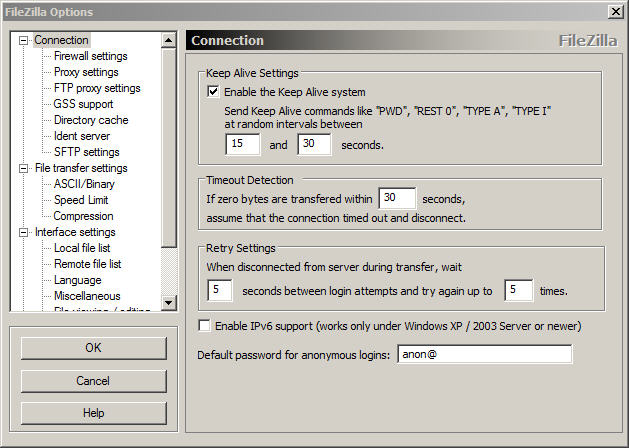Open ASCII/Binary settings
The image size is (629, 448).
[84, 184]
